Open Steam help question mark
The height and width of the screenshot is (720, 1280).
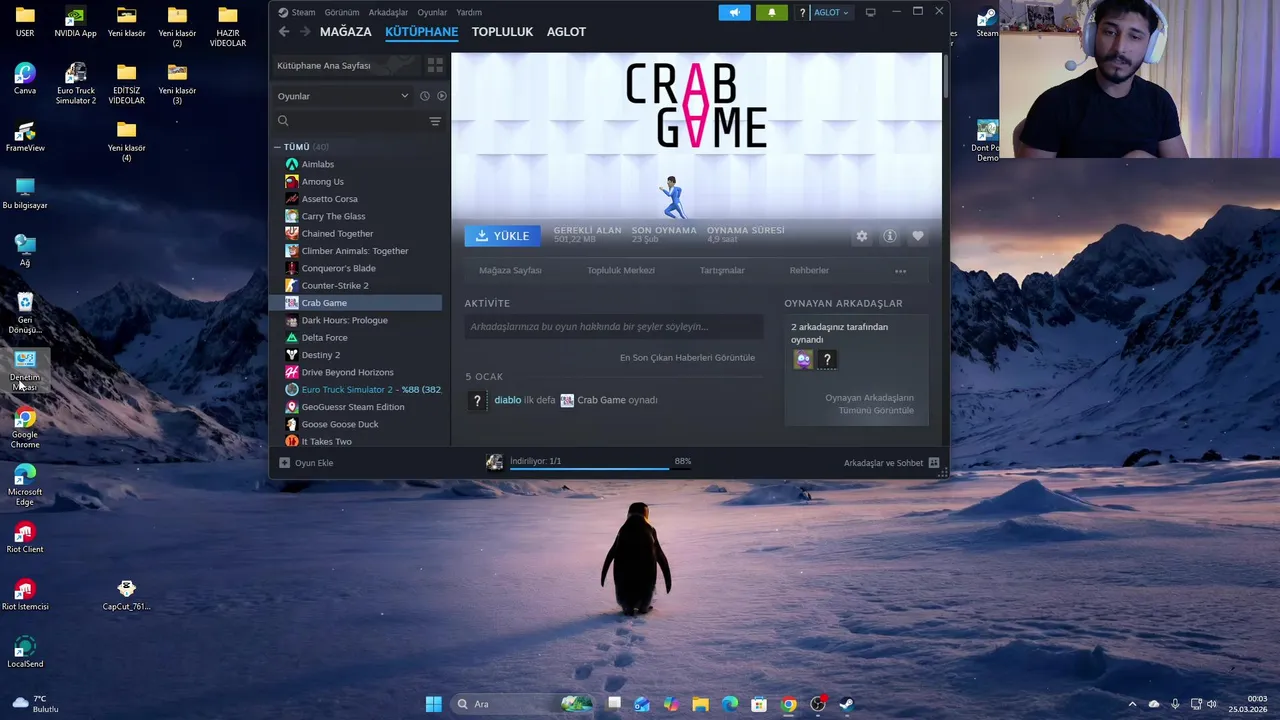coord(802,12)
